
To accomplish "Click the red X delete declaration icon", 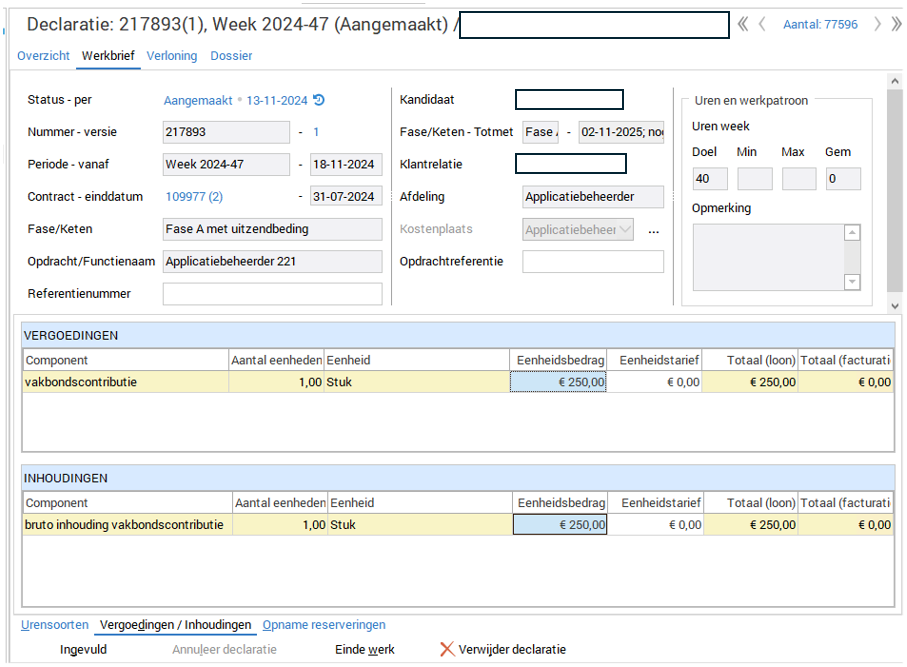I will [447, 649].
